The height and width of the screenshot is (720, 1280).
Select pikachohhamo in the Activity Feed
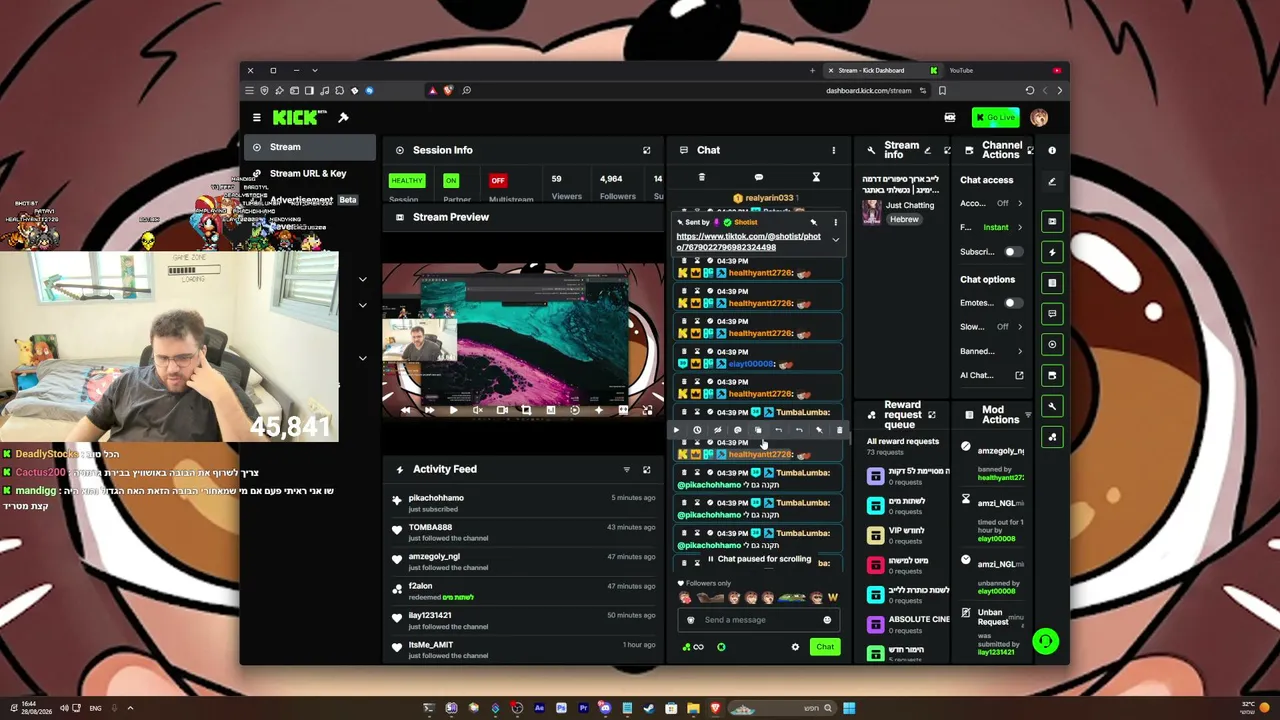435,498
